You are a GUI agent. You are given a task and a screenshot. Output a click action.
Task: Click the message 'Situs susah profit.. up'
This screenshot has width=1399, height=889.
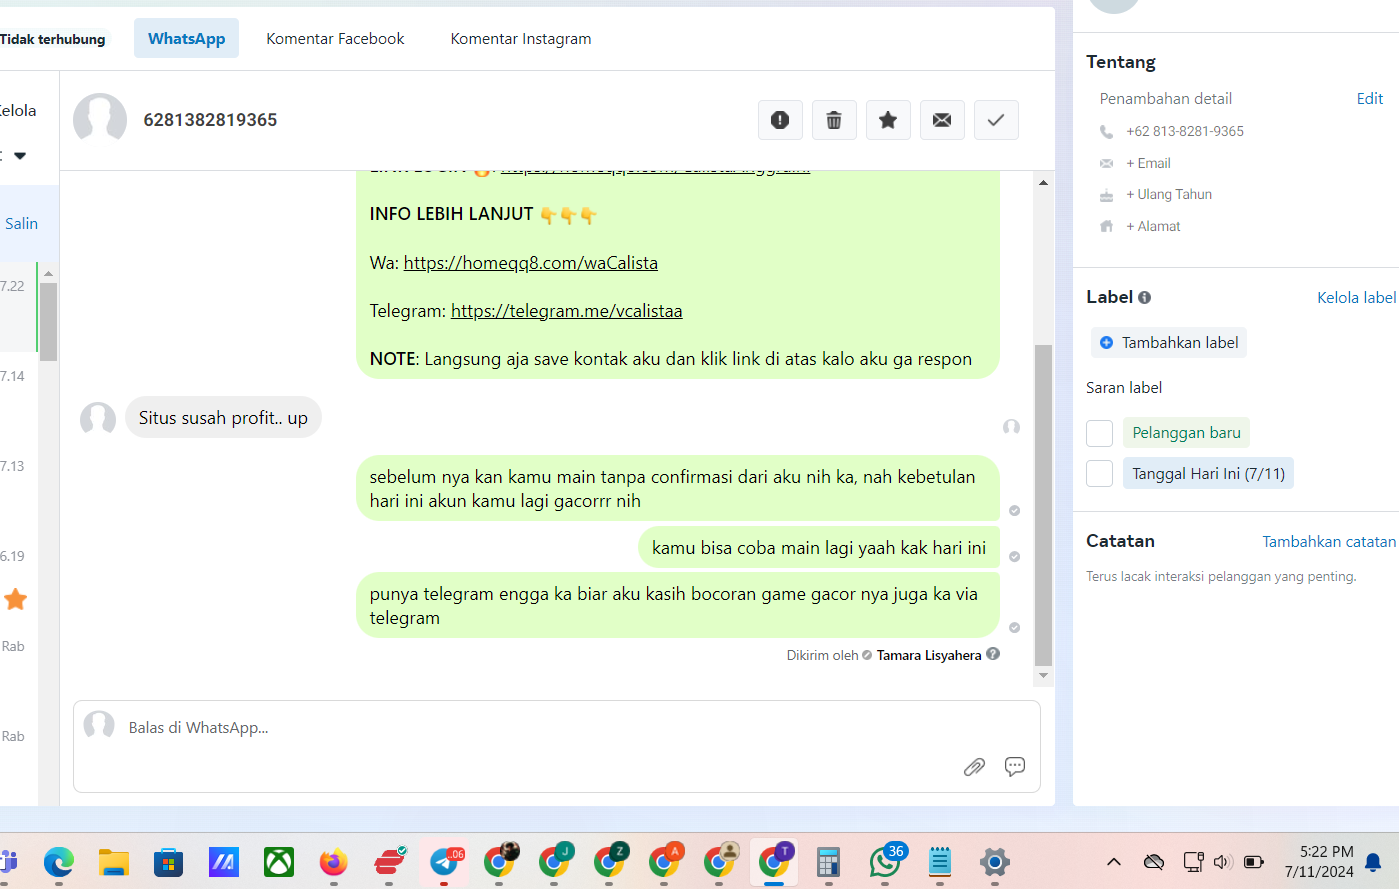[223, 418]
